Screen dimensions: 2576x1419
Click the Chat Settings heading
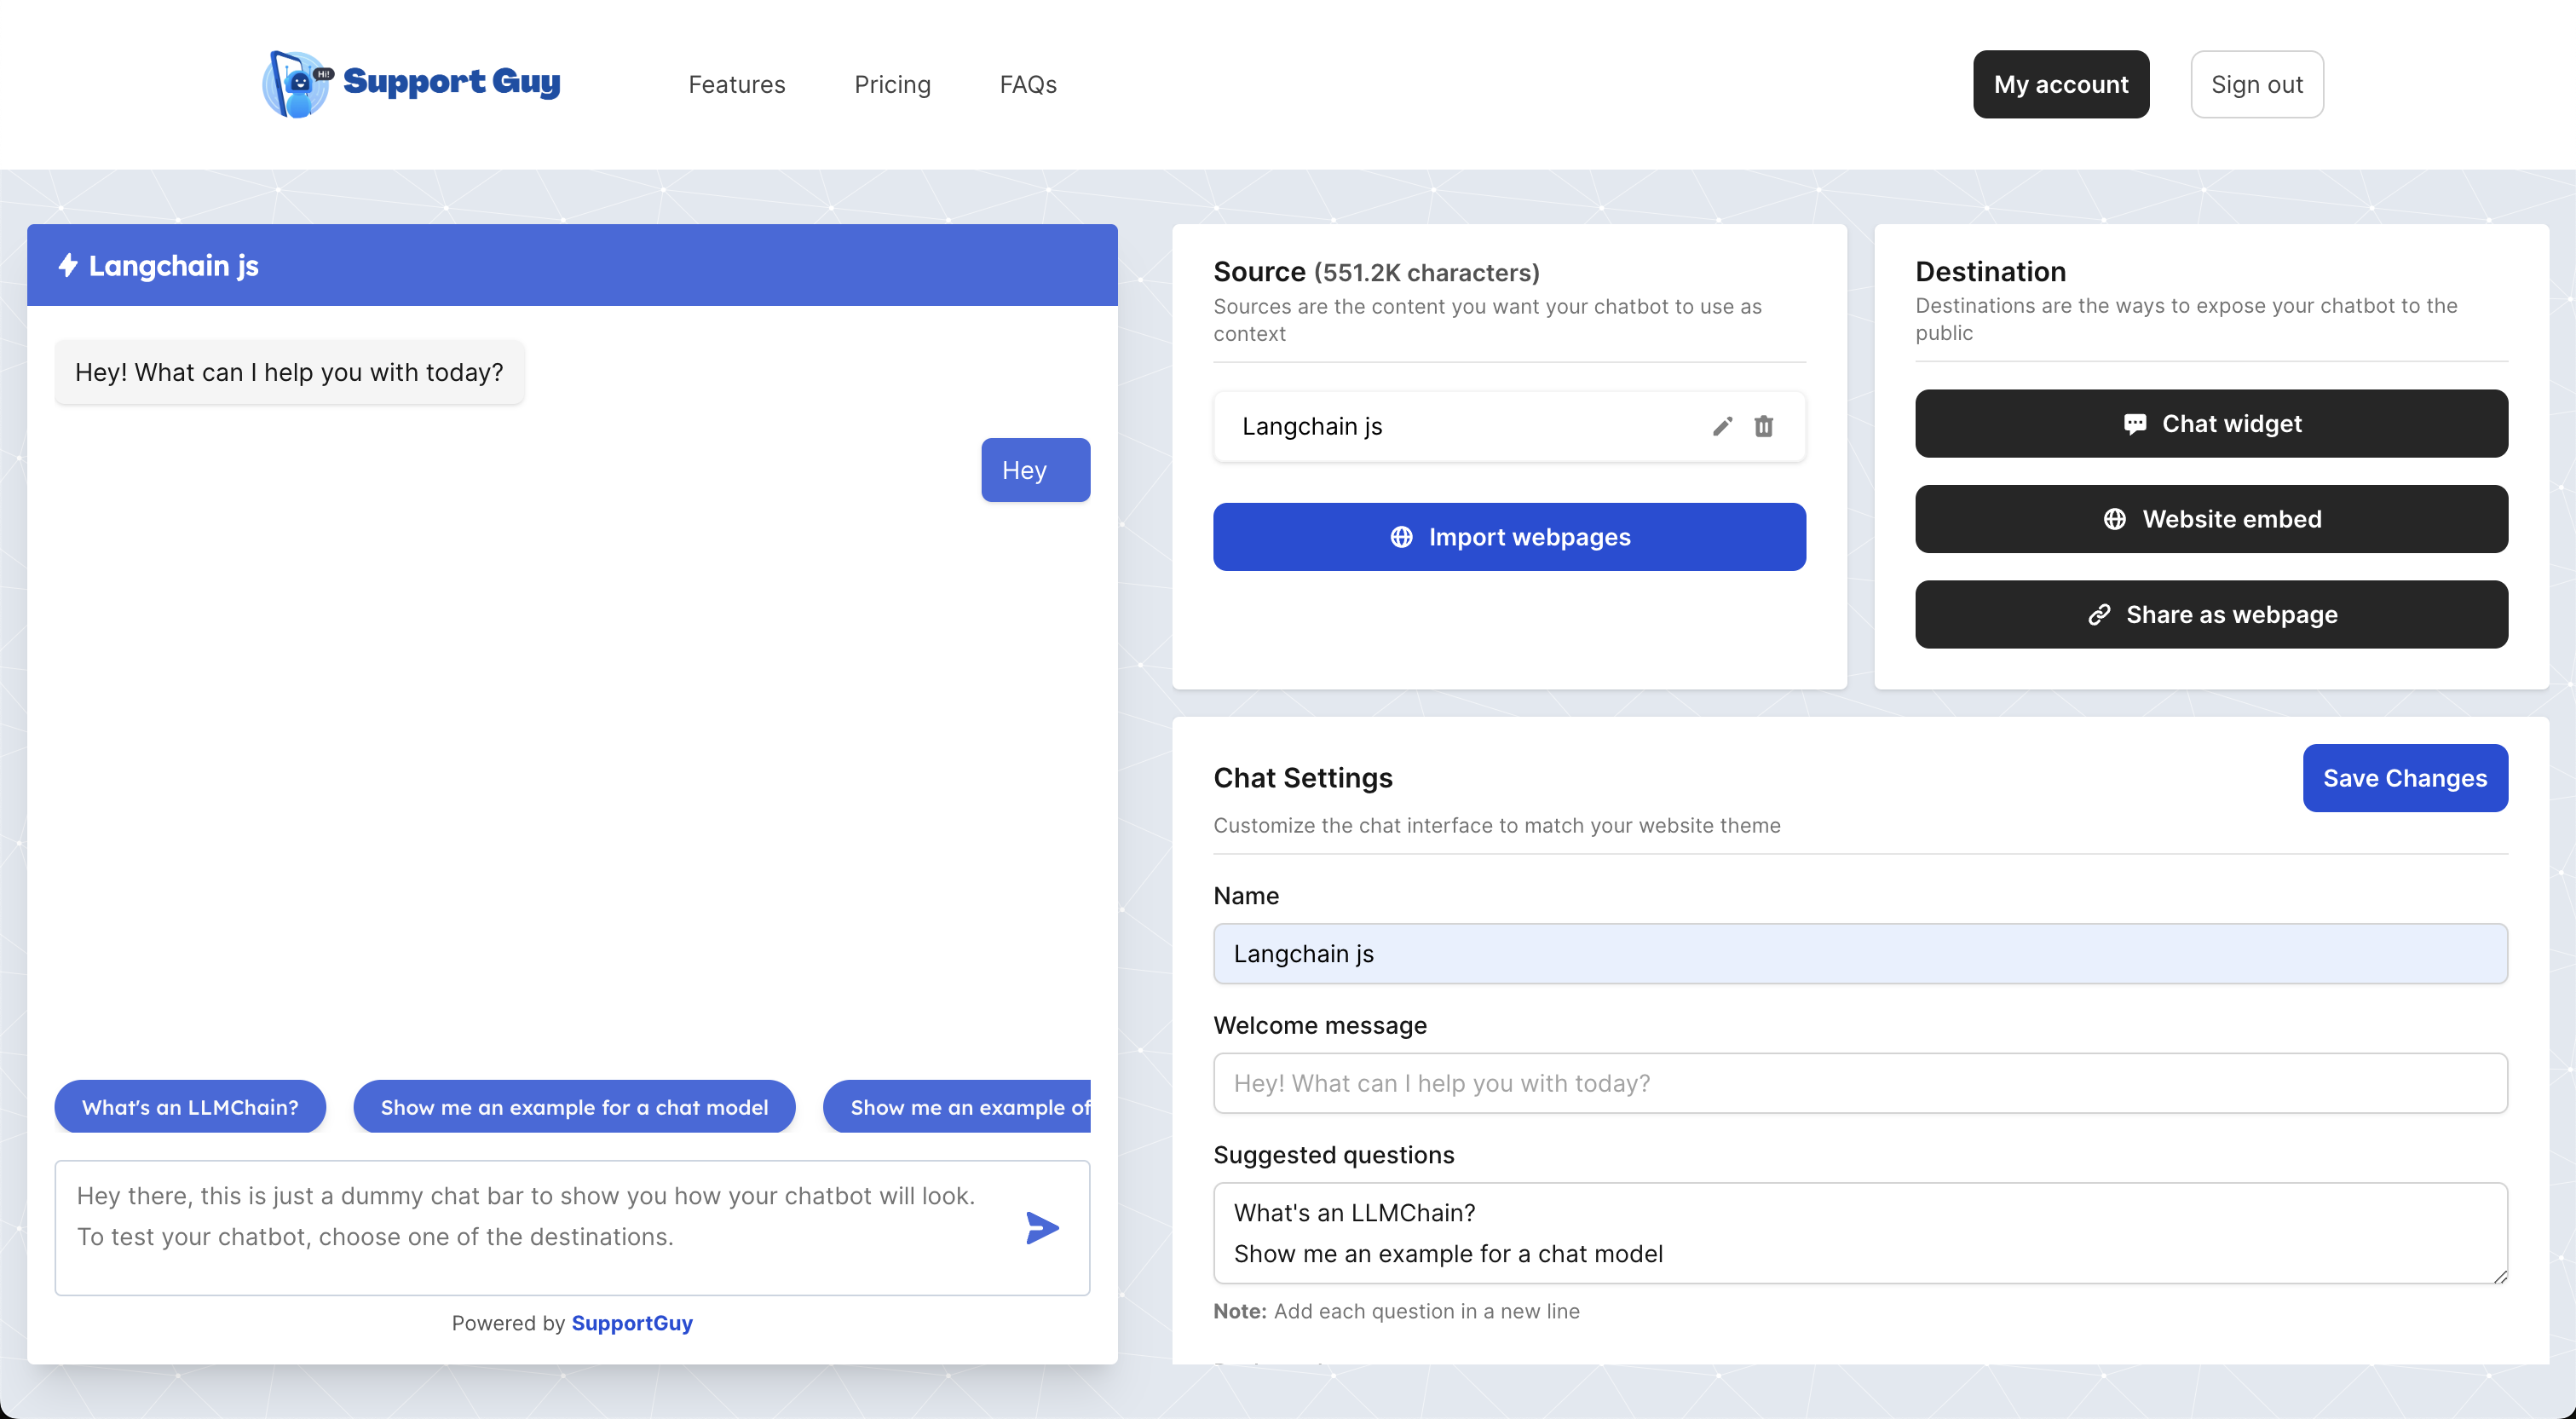pos(1302,777)
